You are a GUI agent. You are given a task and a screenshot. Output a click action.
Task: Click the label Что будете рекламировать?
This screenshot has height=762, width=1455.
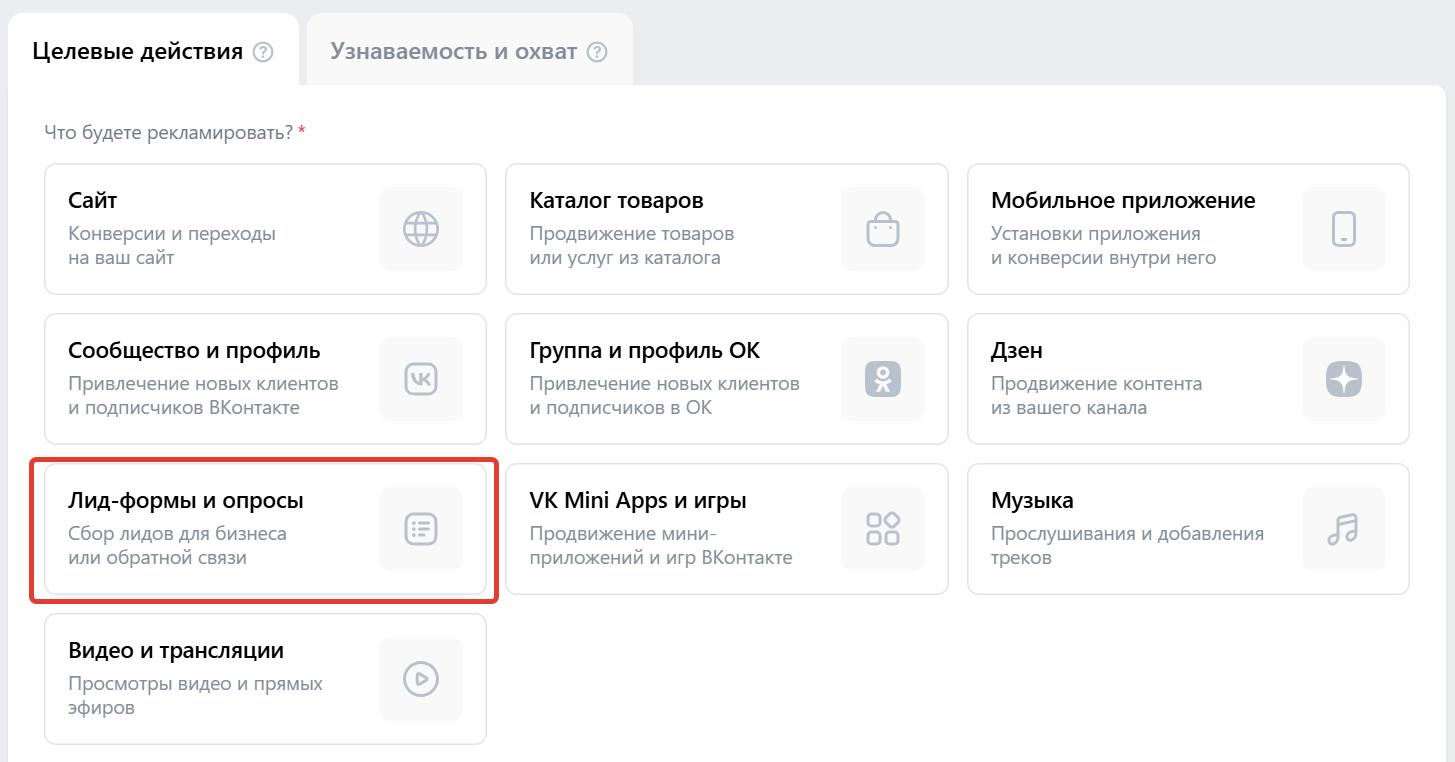[168, 132]
